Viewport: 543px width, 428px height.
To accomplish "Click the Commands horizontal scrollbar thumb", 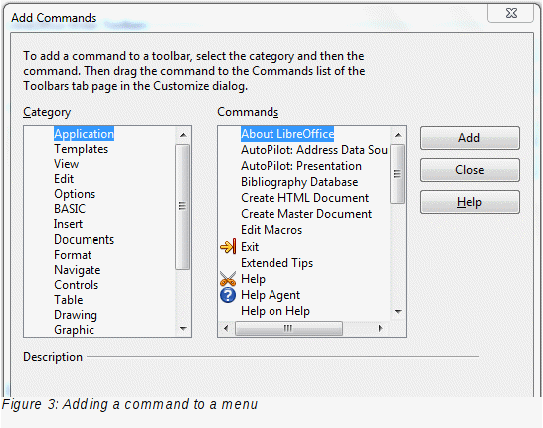I will pyautogui.click(x=288, y=328).
